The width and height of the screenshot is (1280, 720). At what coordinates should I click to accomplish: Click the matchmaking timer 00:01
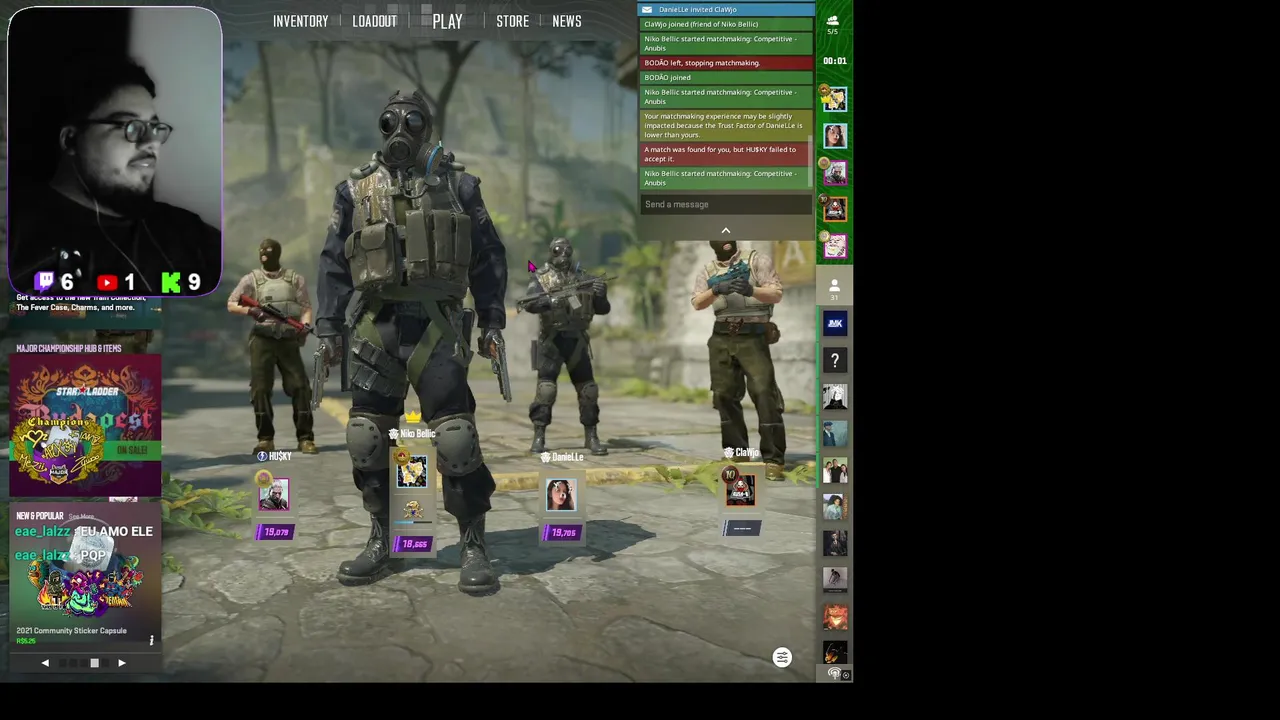834,61
